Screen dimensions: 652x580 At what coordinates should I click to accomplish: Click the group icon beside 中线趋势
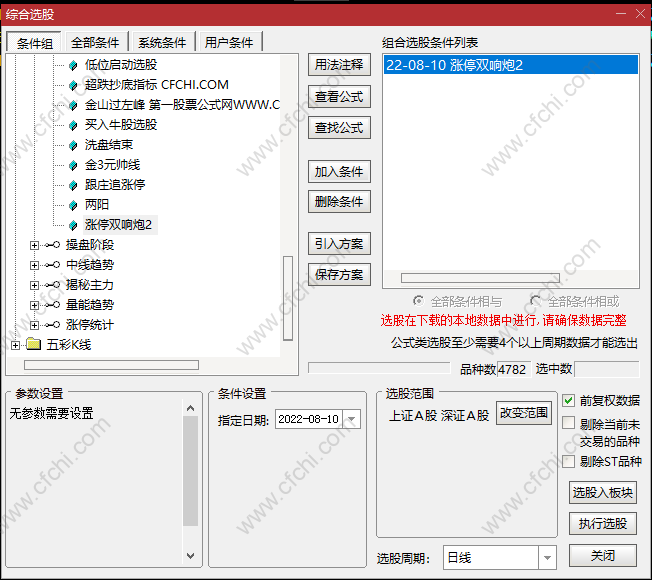(52, 265)
